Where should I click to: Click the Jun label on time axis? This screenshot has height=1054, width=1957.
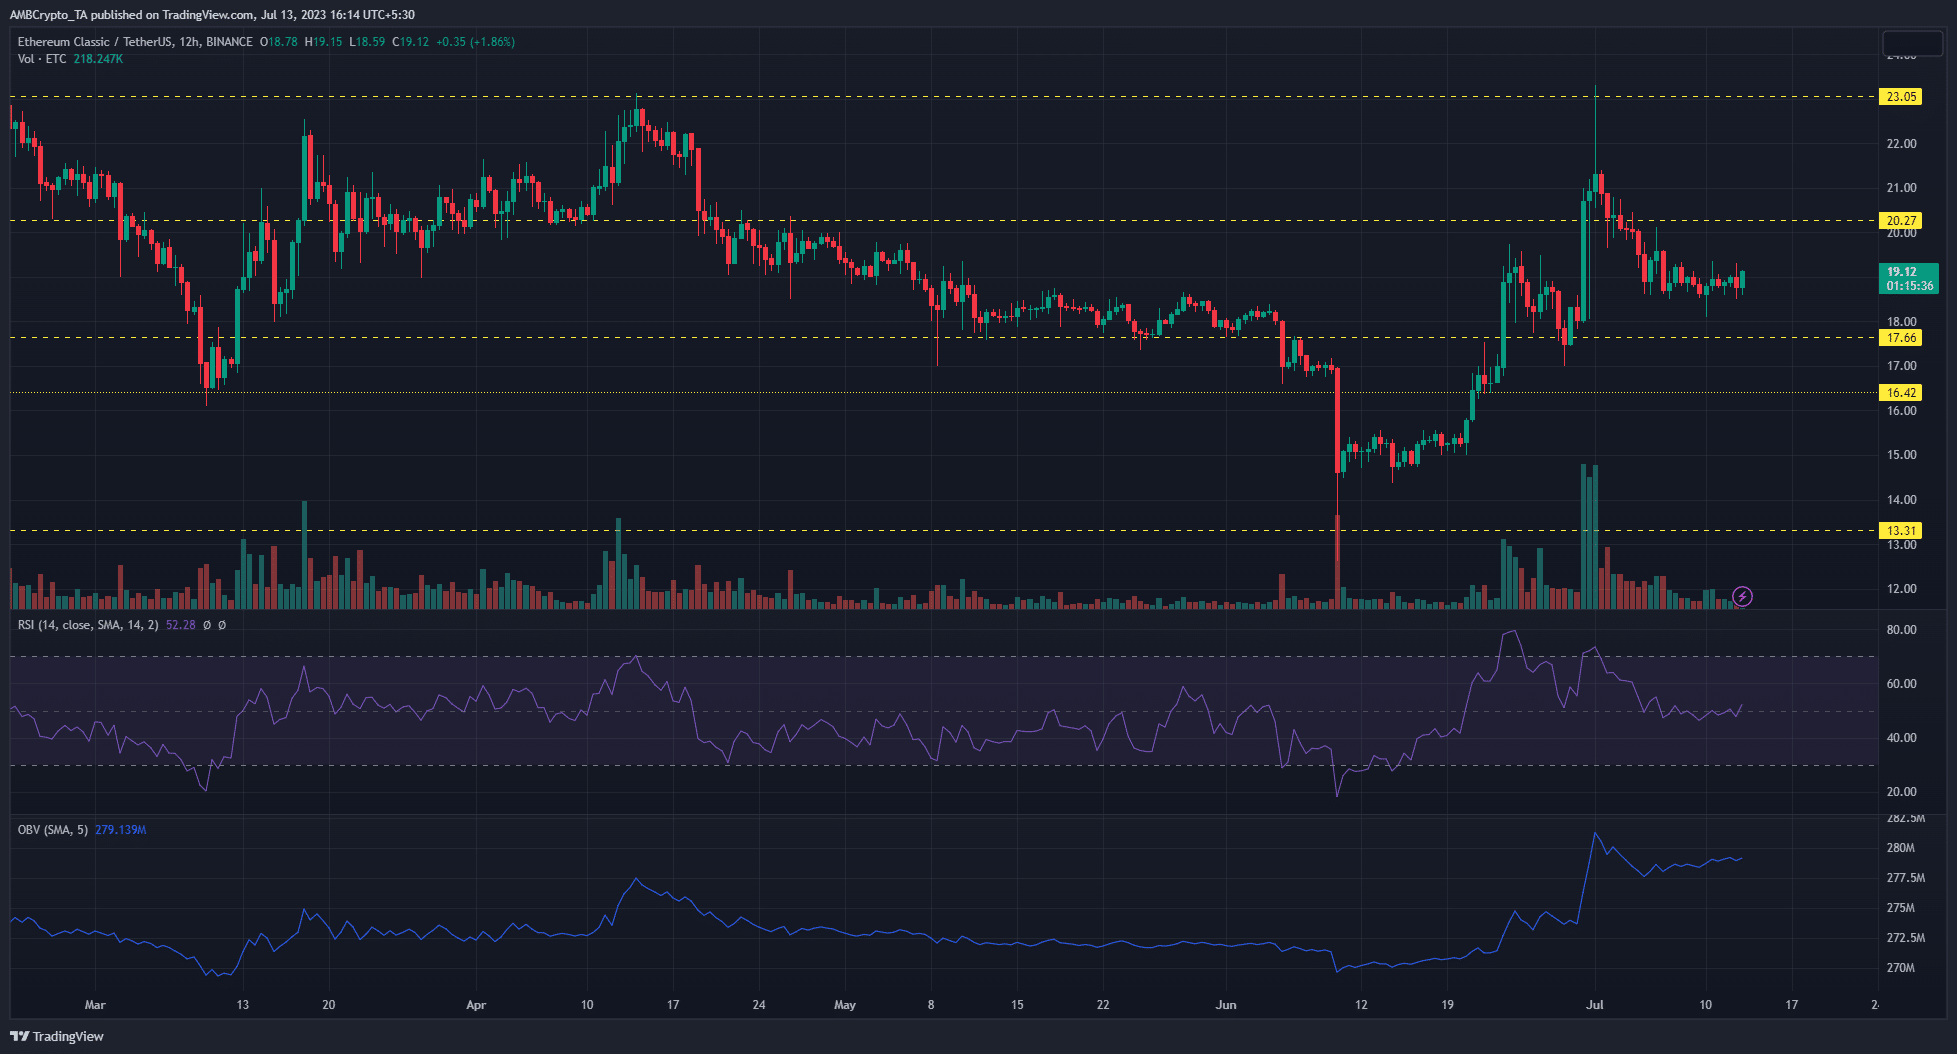pos(1226,1005)
